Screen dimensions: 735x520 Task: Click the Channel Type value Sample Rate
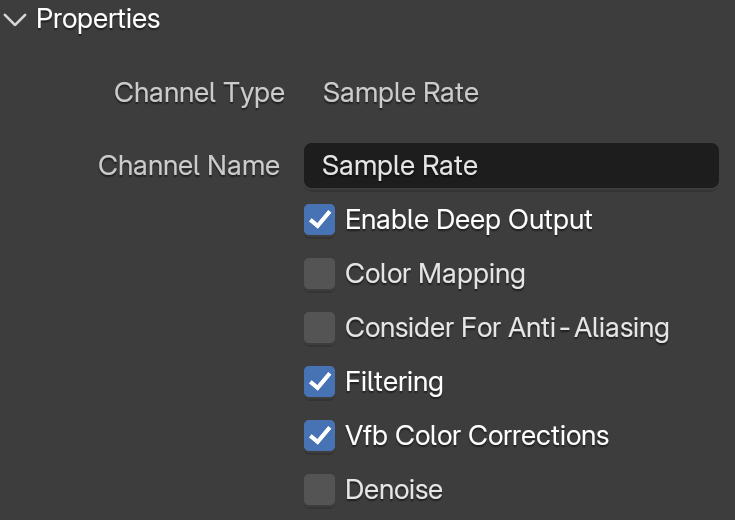[x=401, y=93]
